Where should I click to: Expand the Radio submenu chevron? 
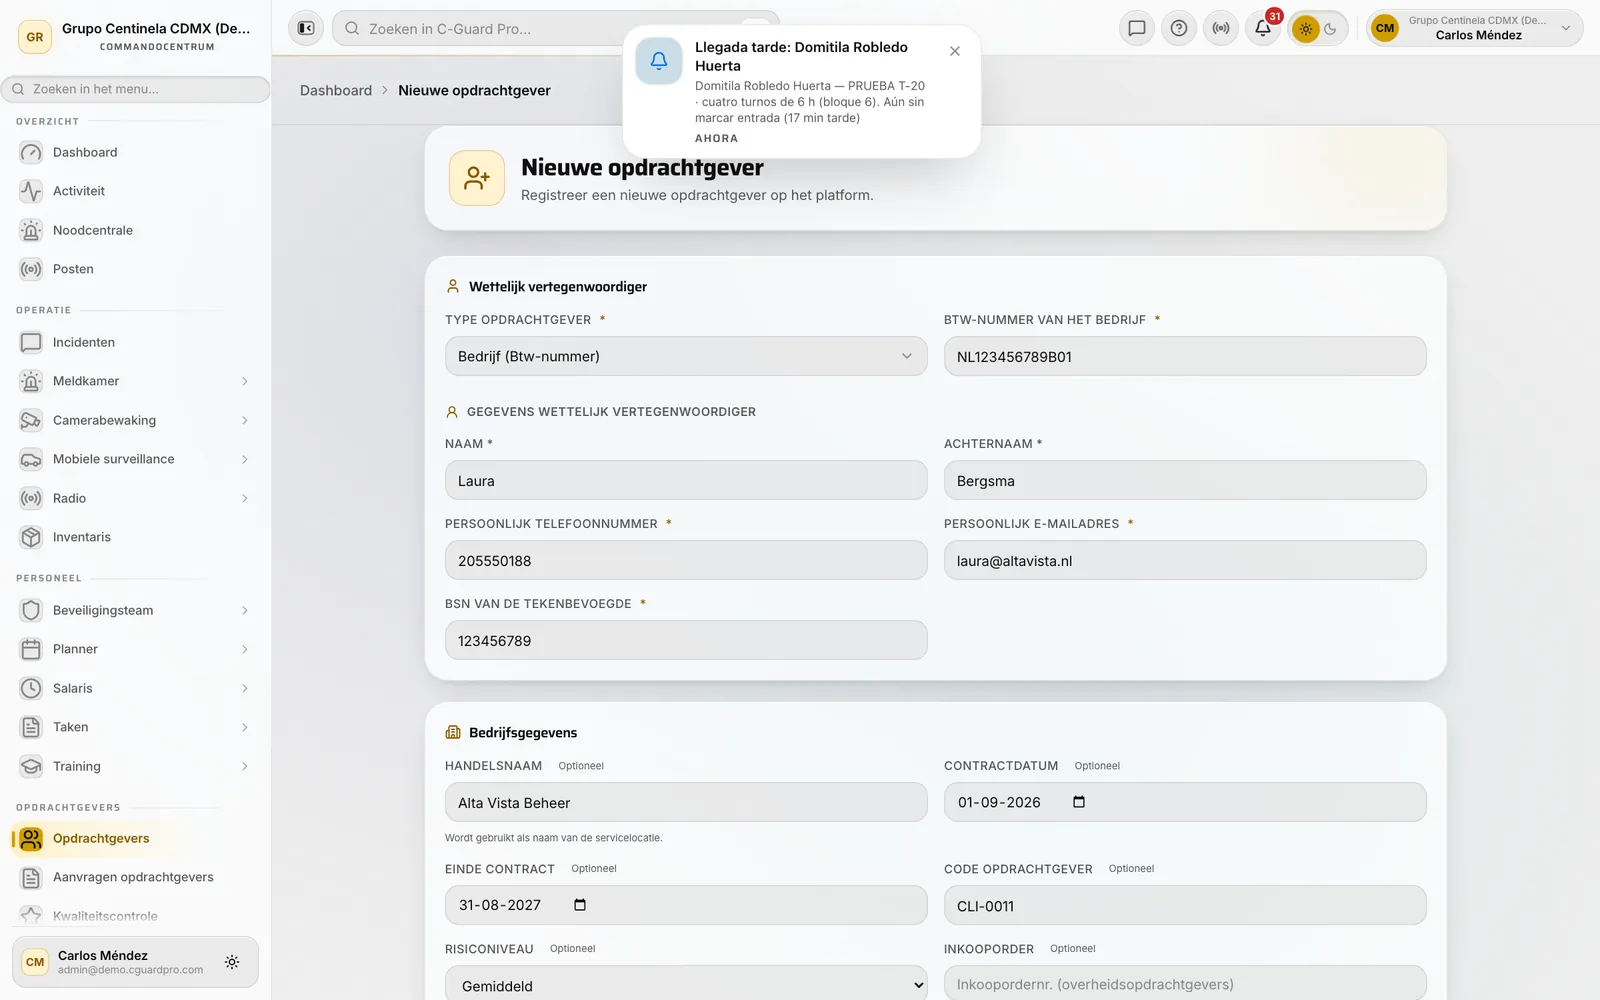(x=244, y=498)
